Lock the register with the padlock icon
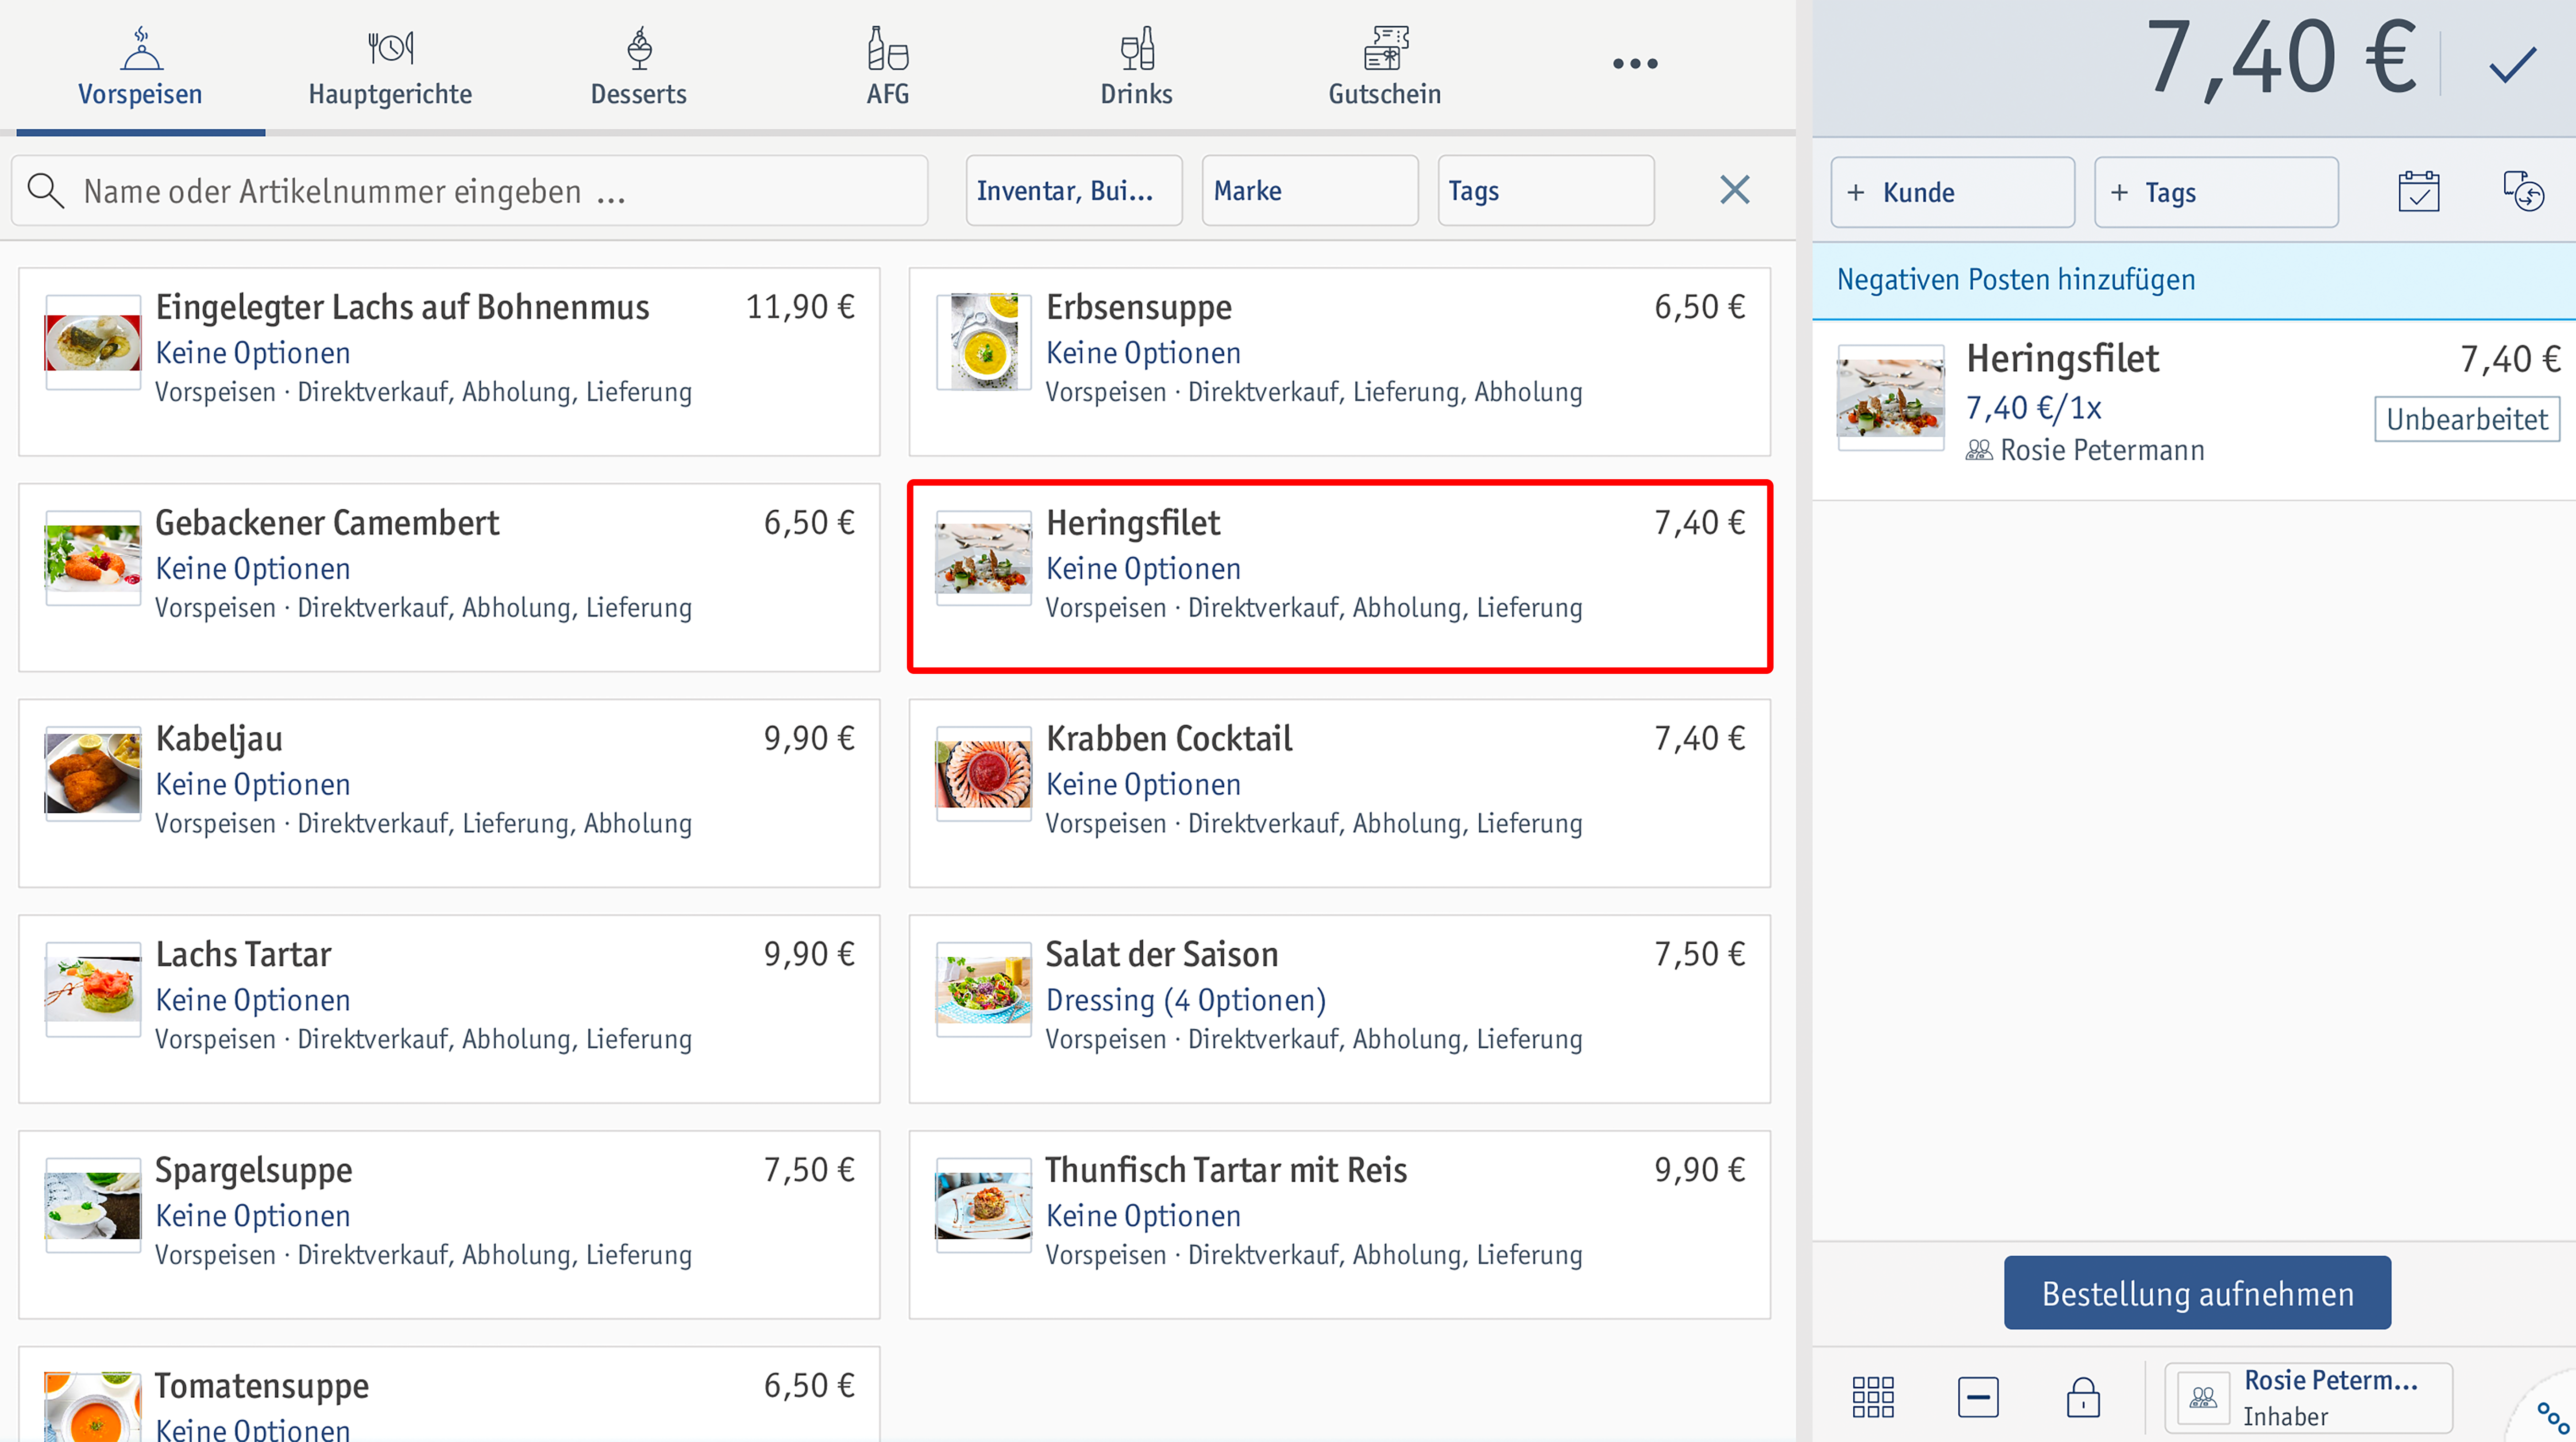The width and height of the screenshot is (2576, 1442). click(2083, 1397)
